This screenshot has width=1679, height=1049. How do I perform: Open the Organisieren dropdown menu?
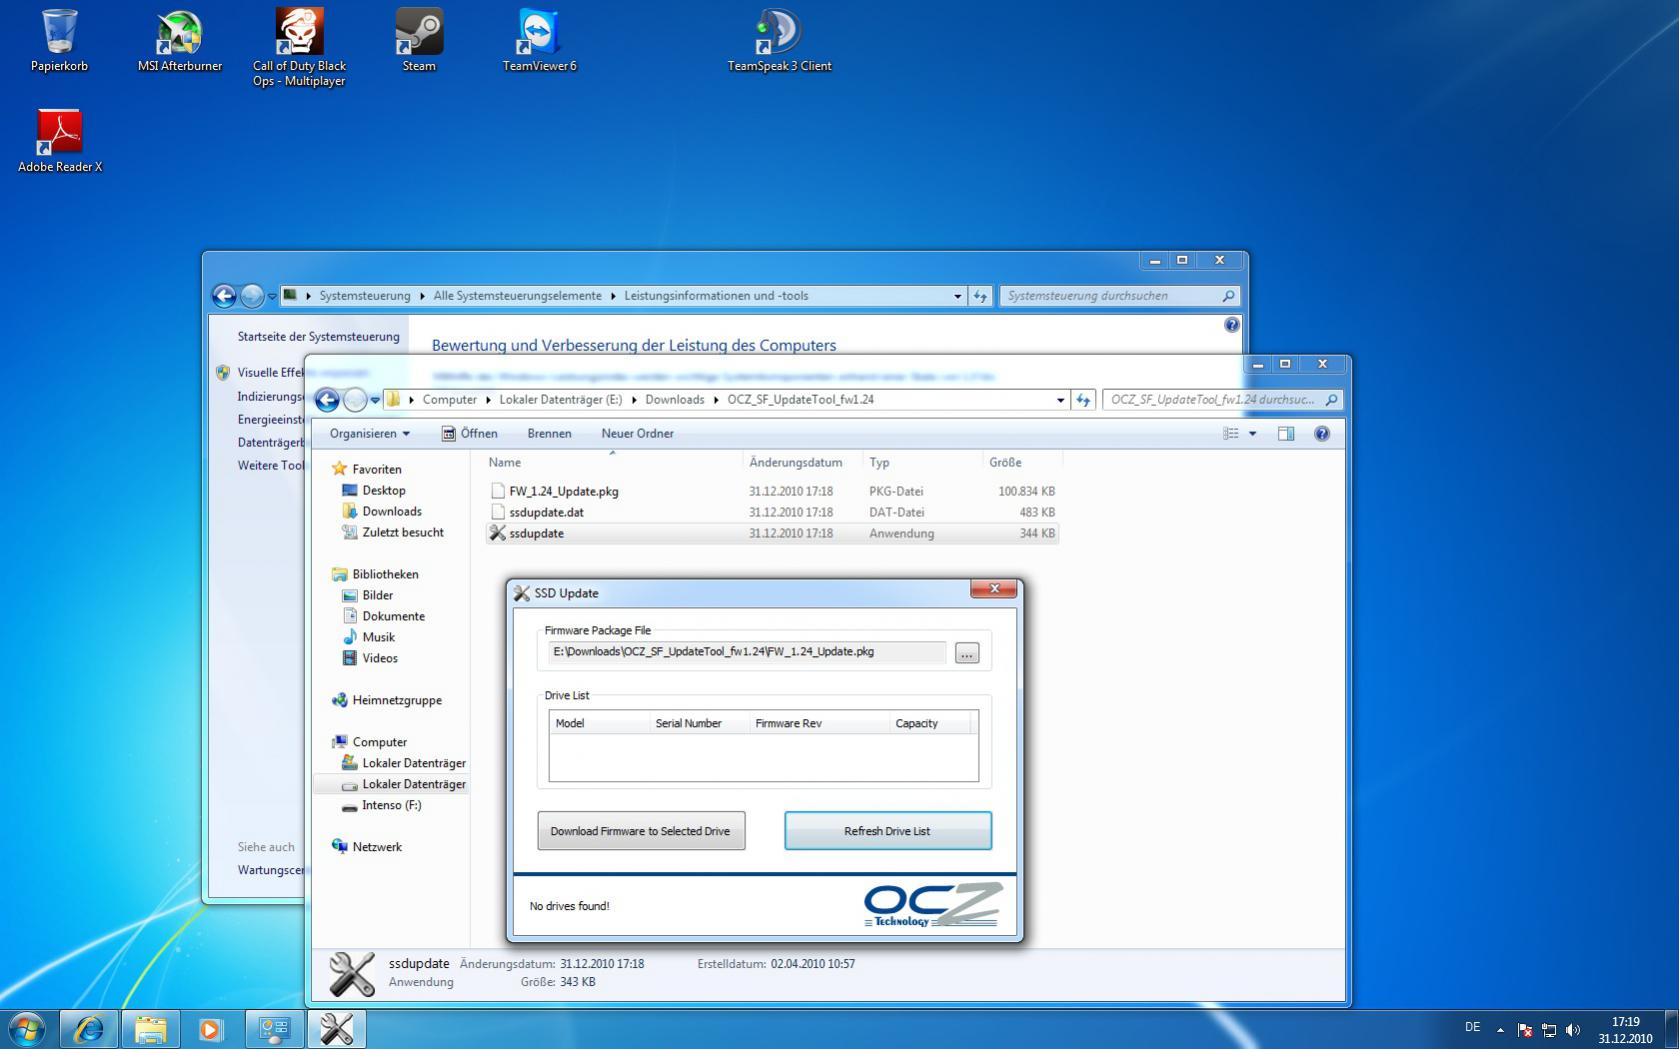coord(369,433)
